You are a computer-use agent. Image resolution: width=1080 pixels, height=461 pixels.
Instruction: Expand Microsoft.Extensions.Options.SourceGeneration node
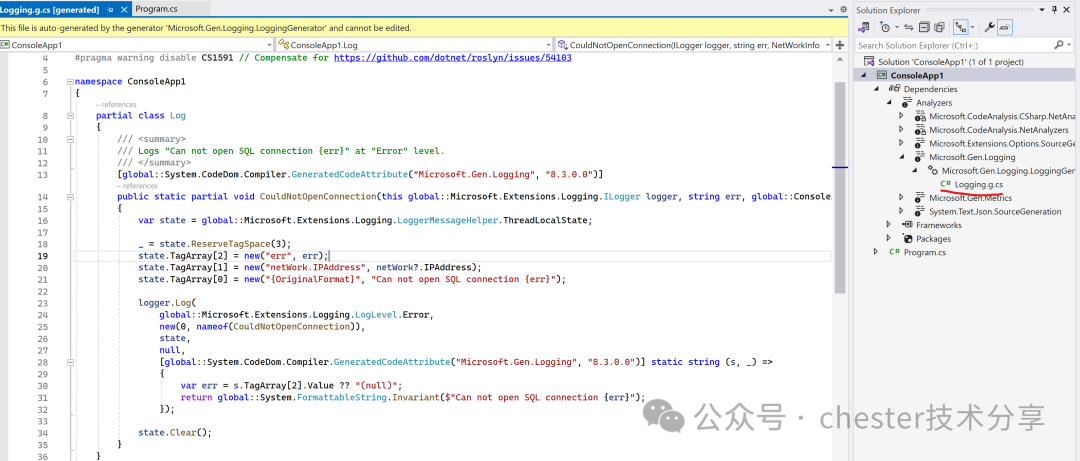point(902,143)
